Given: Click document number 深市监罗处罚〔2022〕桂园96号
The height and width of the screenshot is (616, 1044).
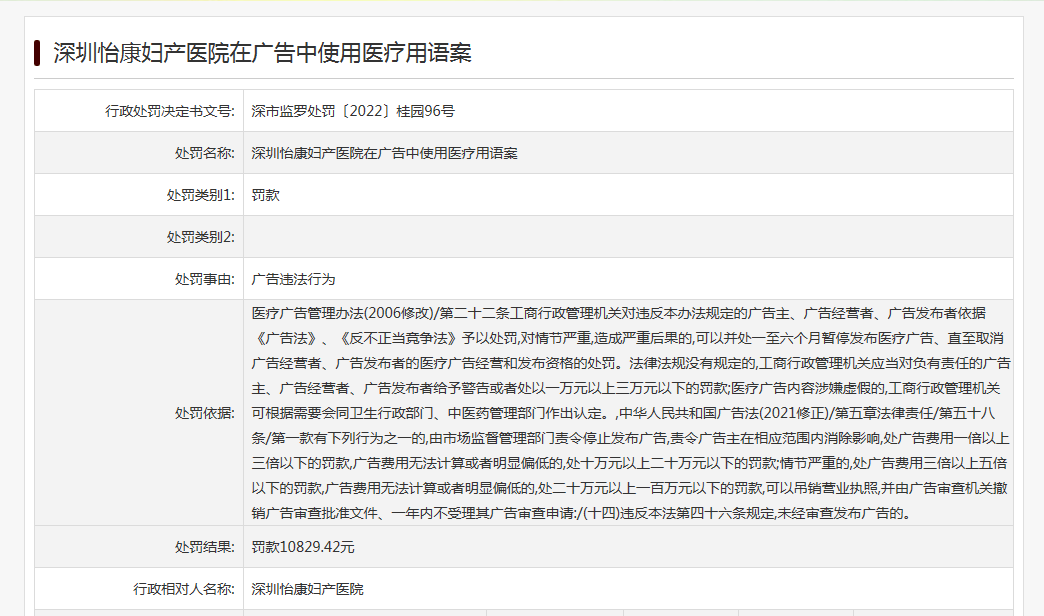Looking at the screenshot, I should click(353, 111).
